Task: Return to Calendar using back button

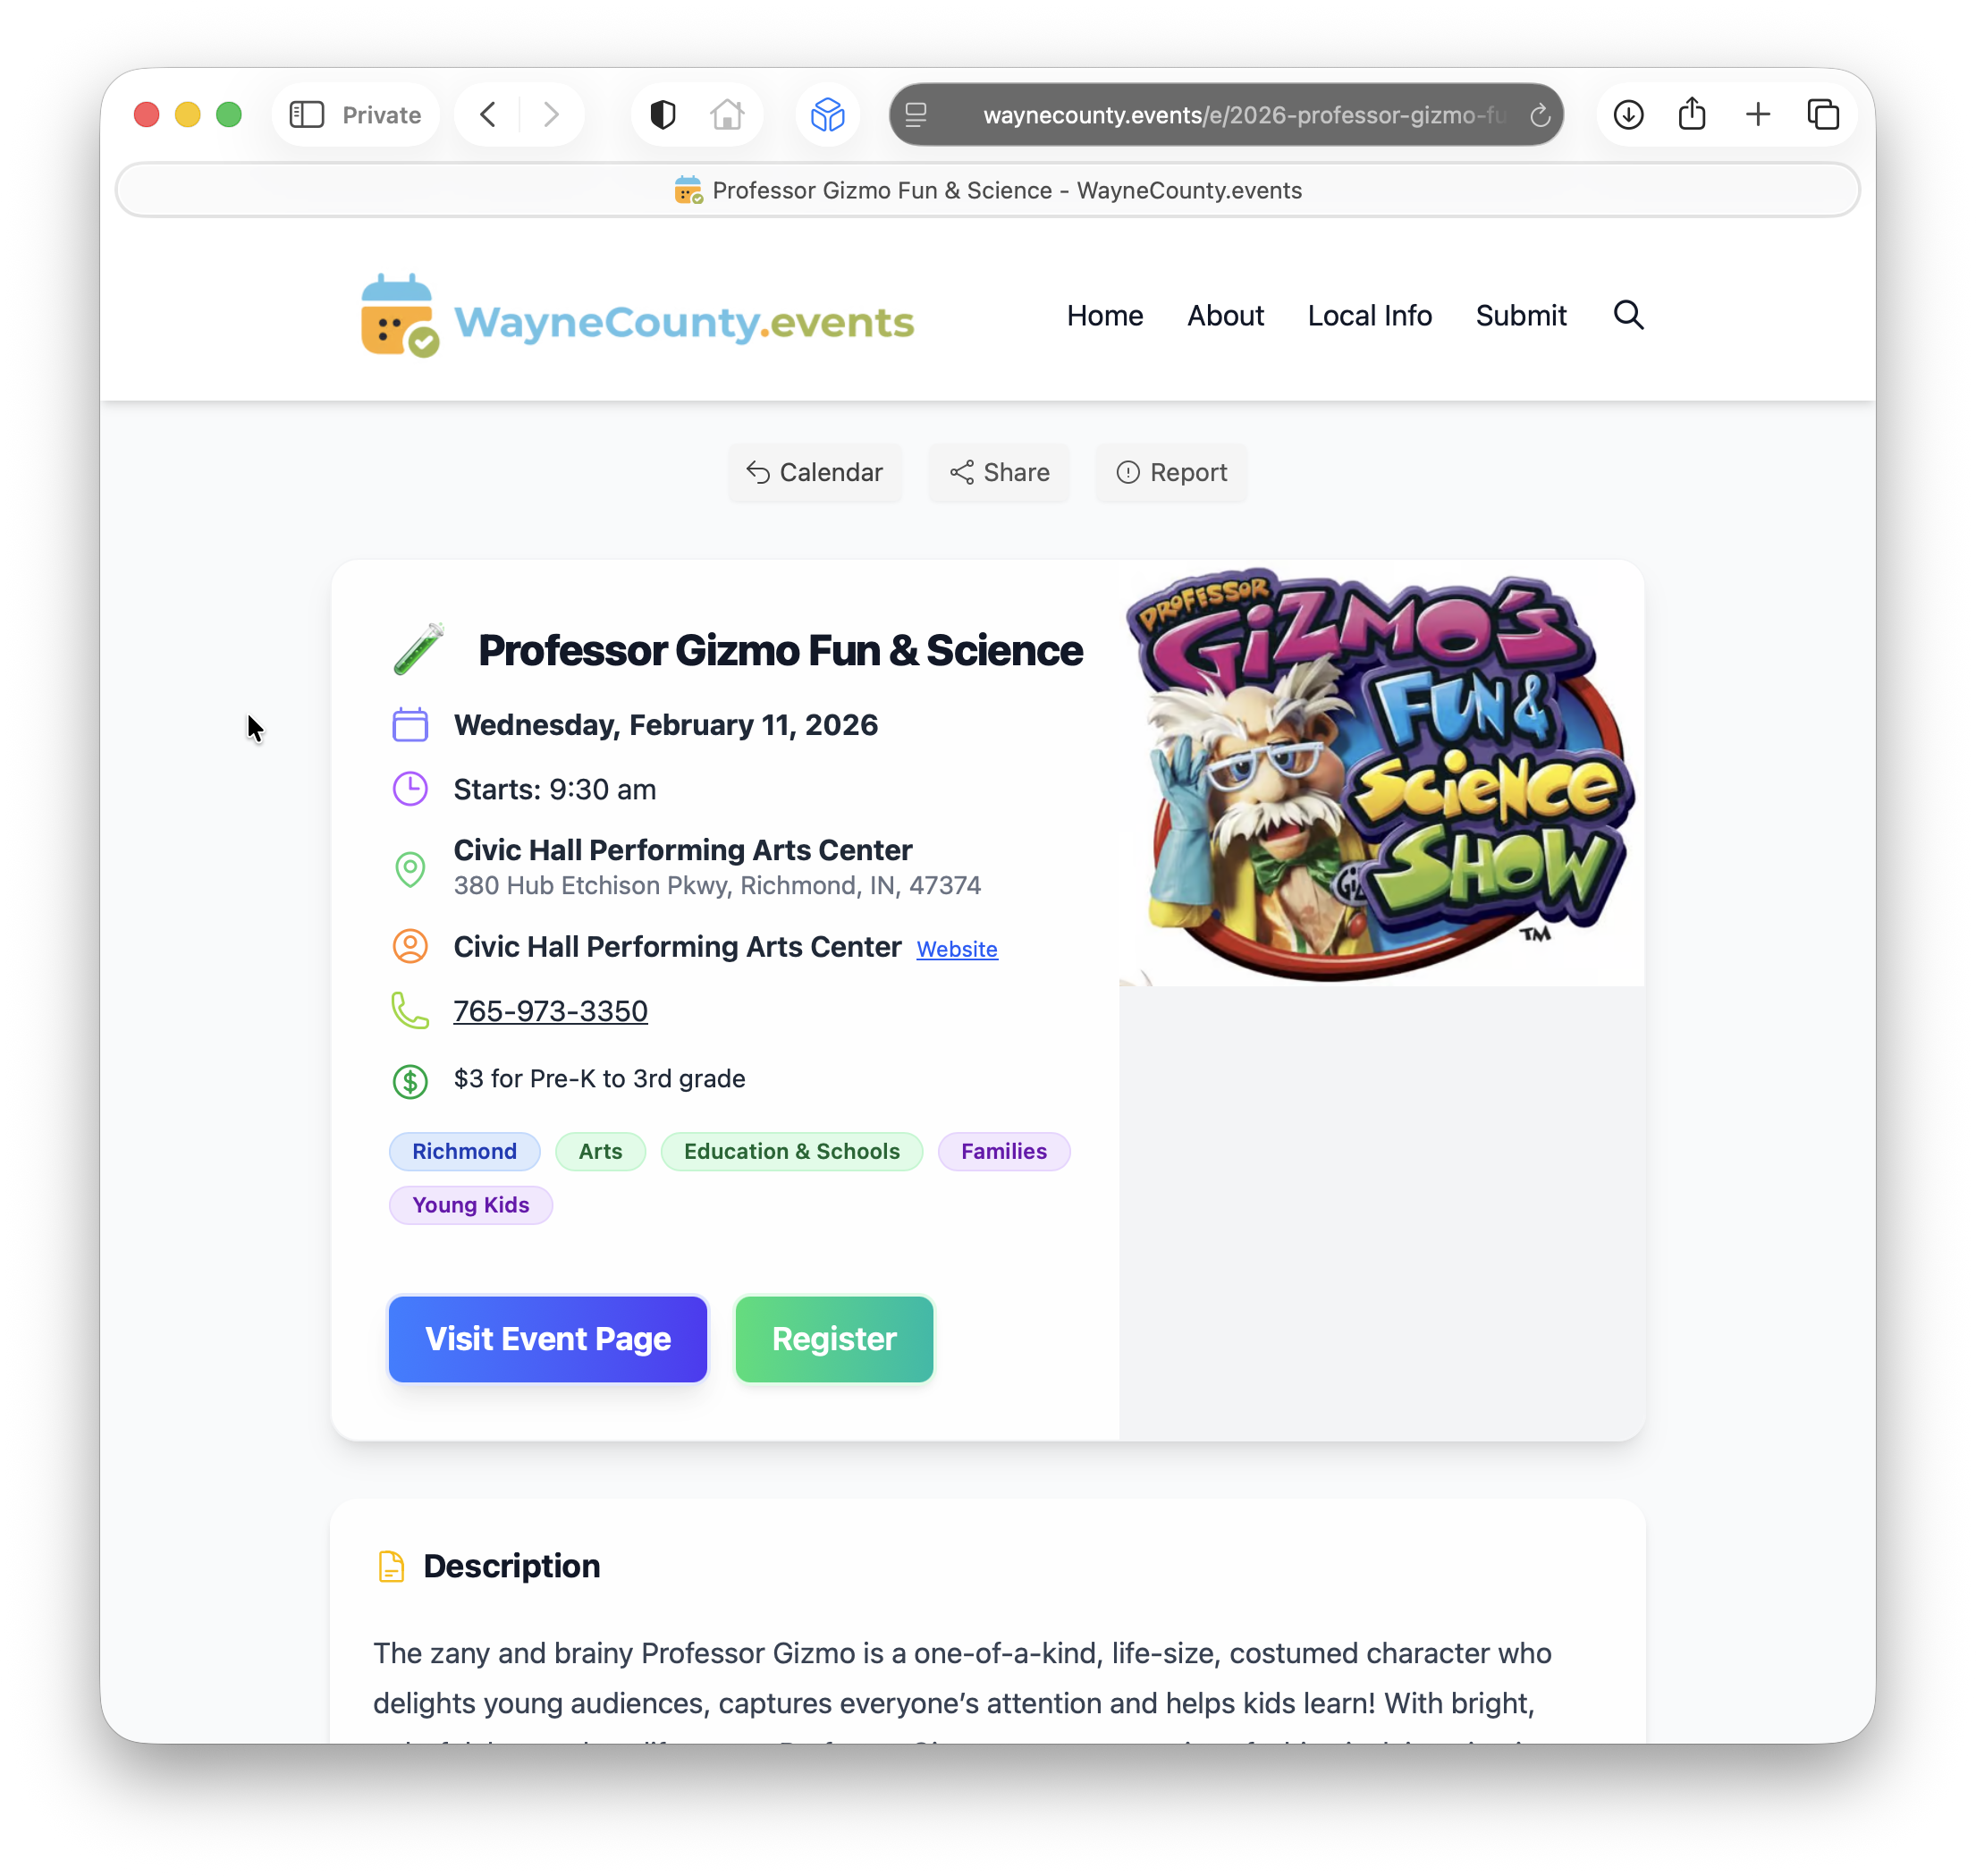Action: pos(815,472)
